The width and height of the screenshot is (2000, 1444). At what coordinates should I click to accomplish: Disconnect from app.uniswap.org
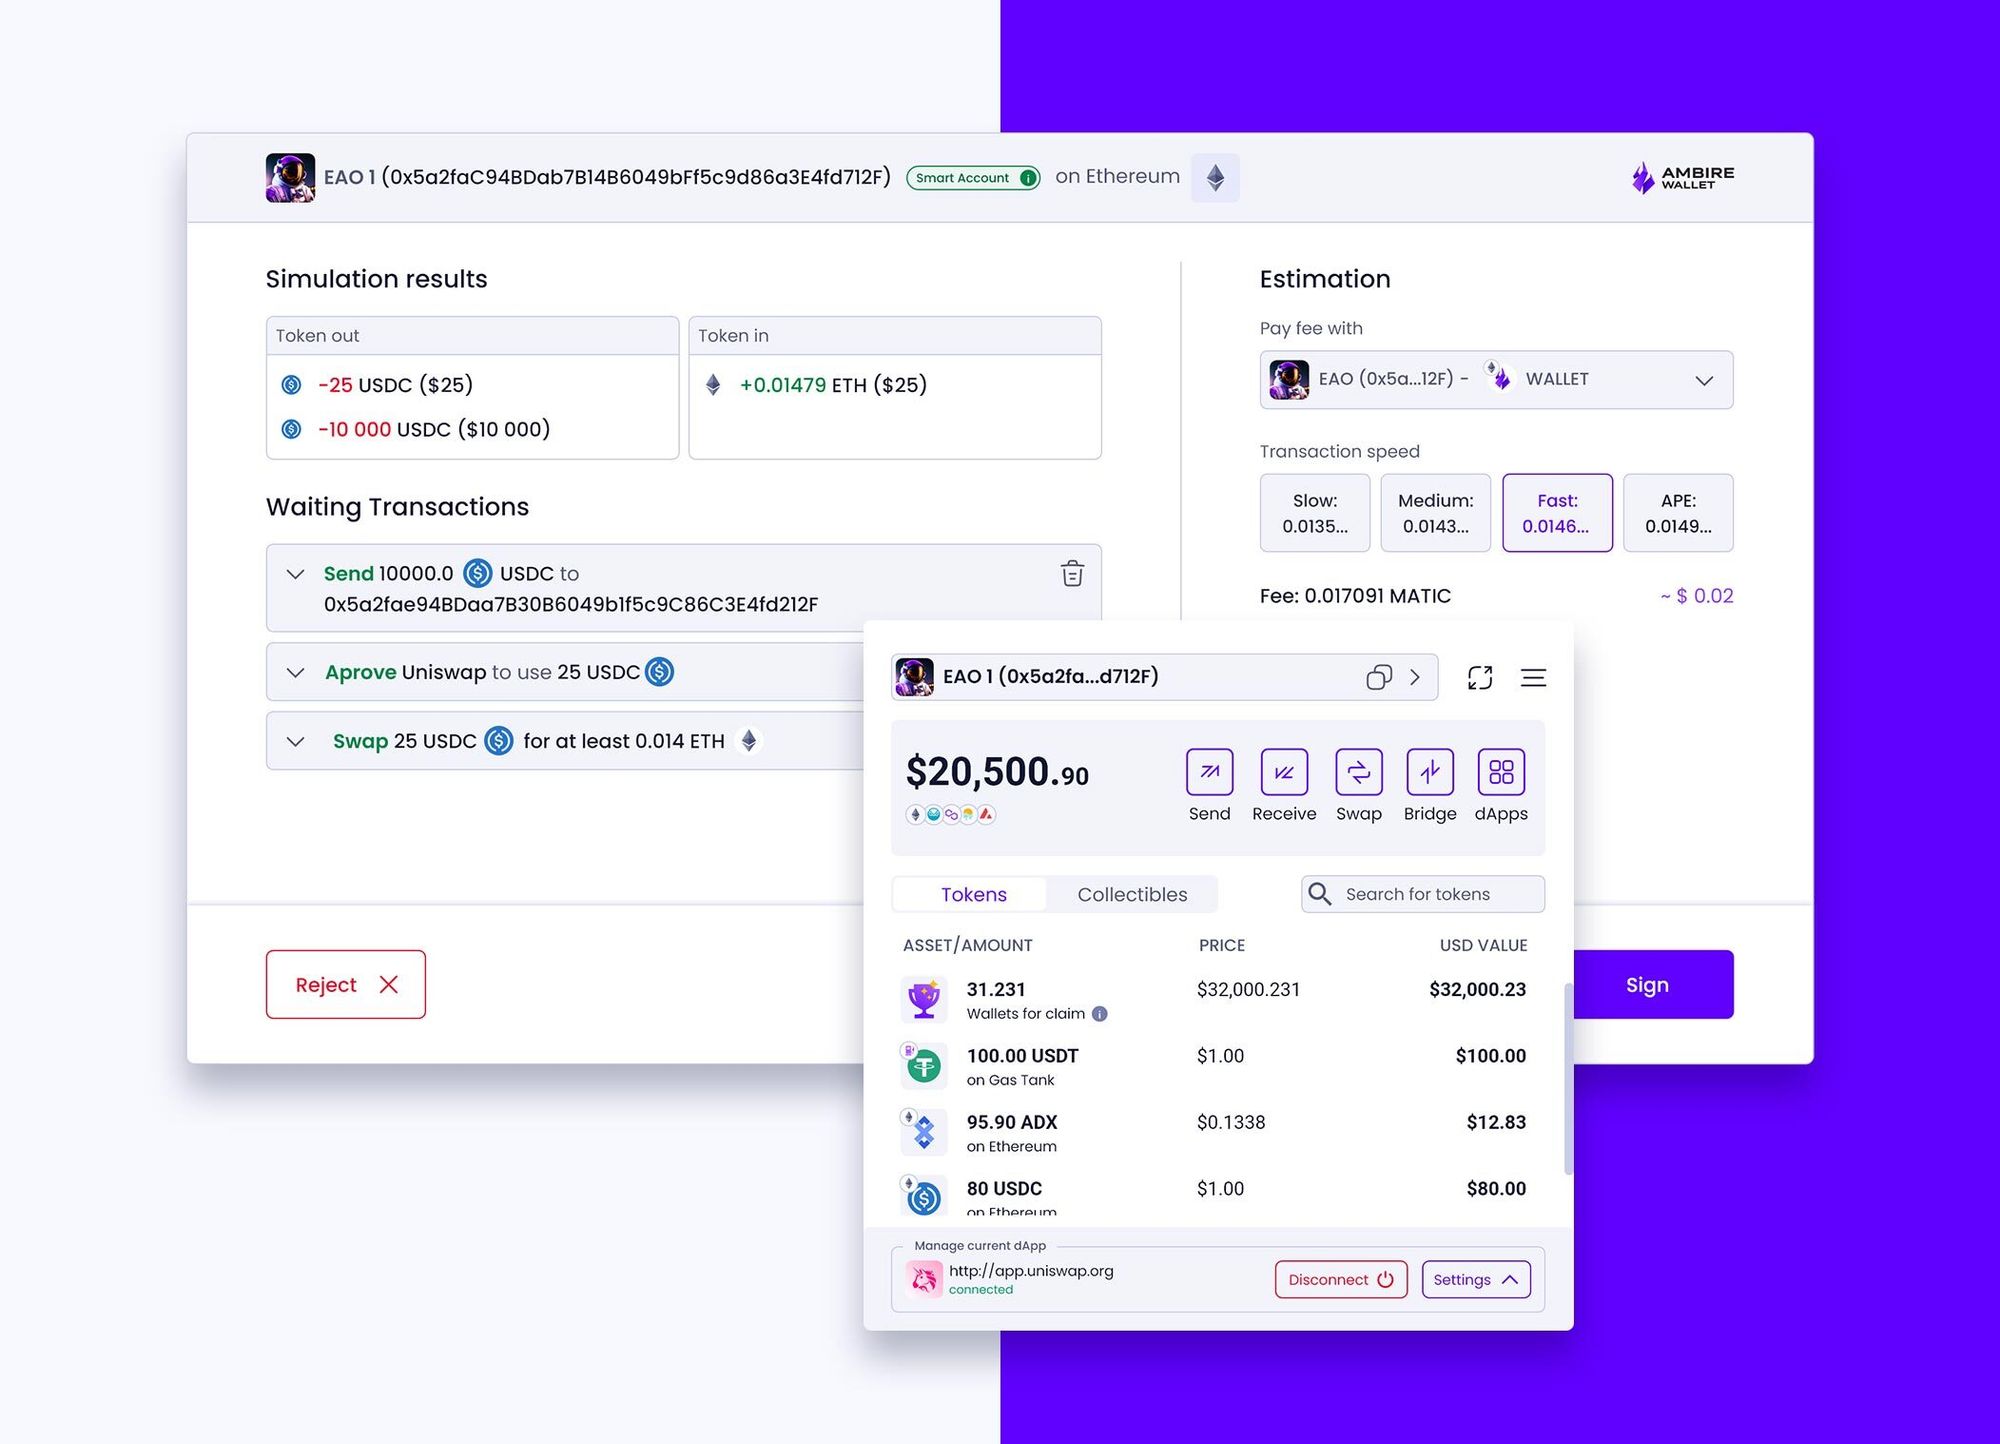1341,1279
